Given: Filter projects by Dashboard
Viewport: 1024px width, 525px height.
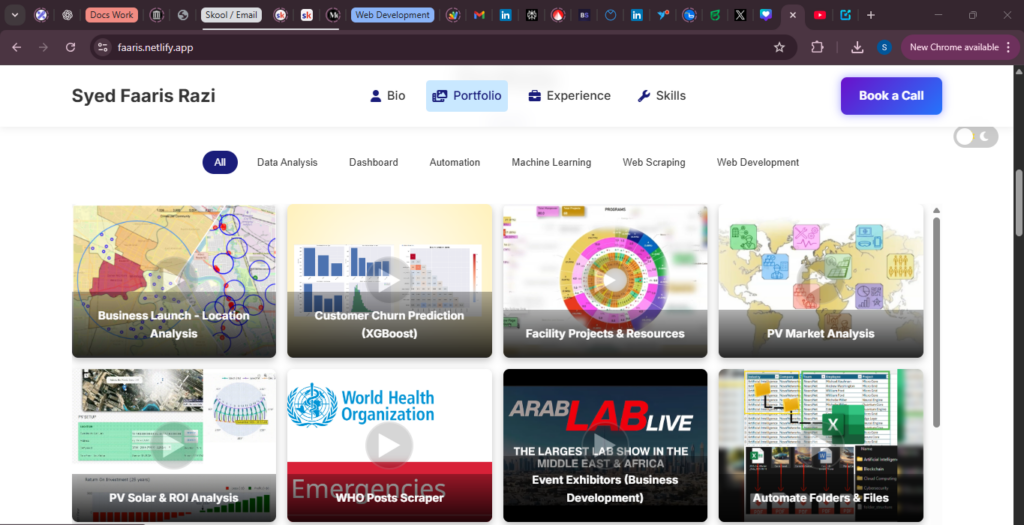Looking at the screenshot, I should 374,163.
